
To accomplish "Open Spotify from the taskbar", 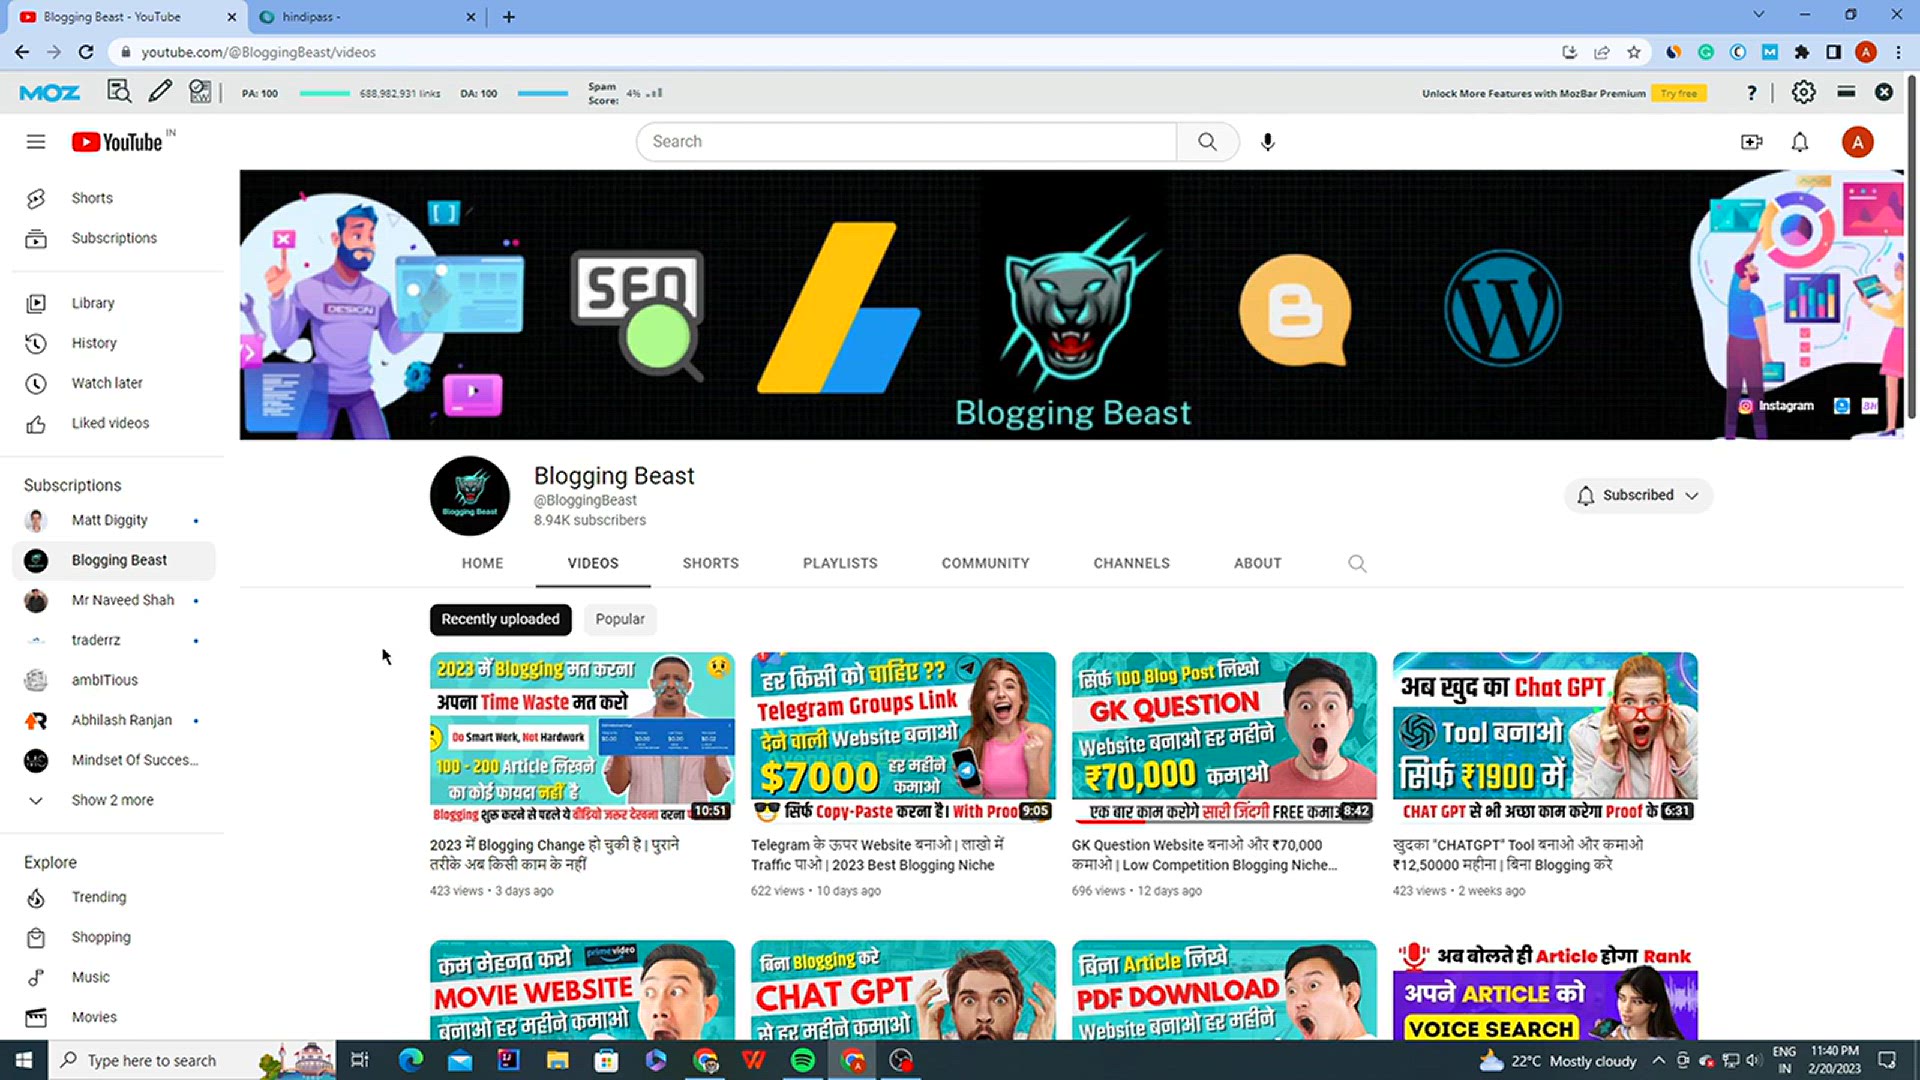I will coord(803,1060).
